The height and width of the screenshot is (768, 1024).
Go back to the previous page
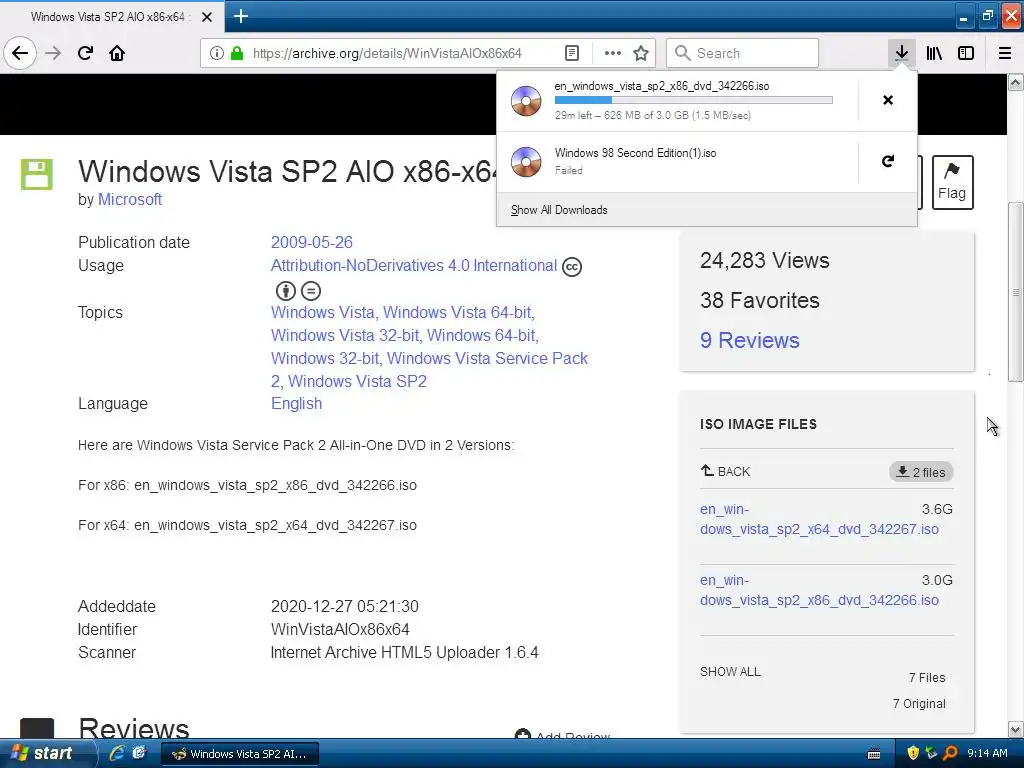click(x=20, y=53)
